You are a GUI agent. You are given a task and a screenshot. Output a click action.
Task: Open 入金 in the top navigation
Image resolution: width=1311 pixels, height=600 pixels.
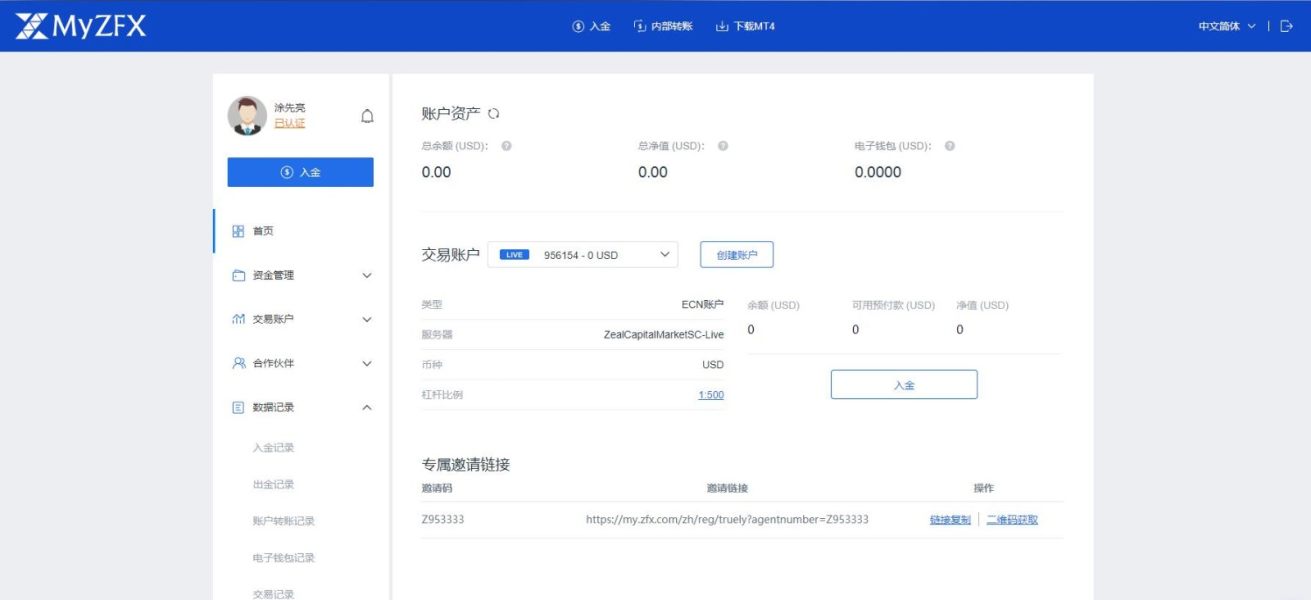pos(591,26)
